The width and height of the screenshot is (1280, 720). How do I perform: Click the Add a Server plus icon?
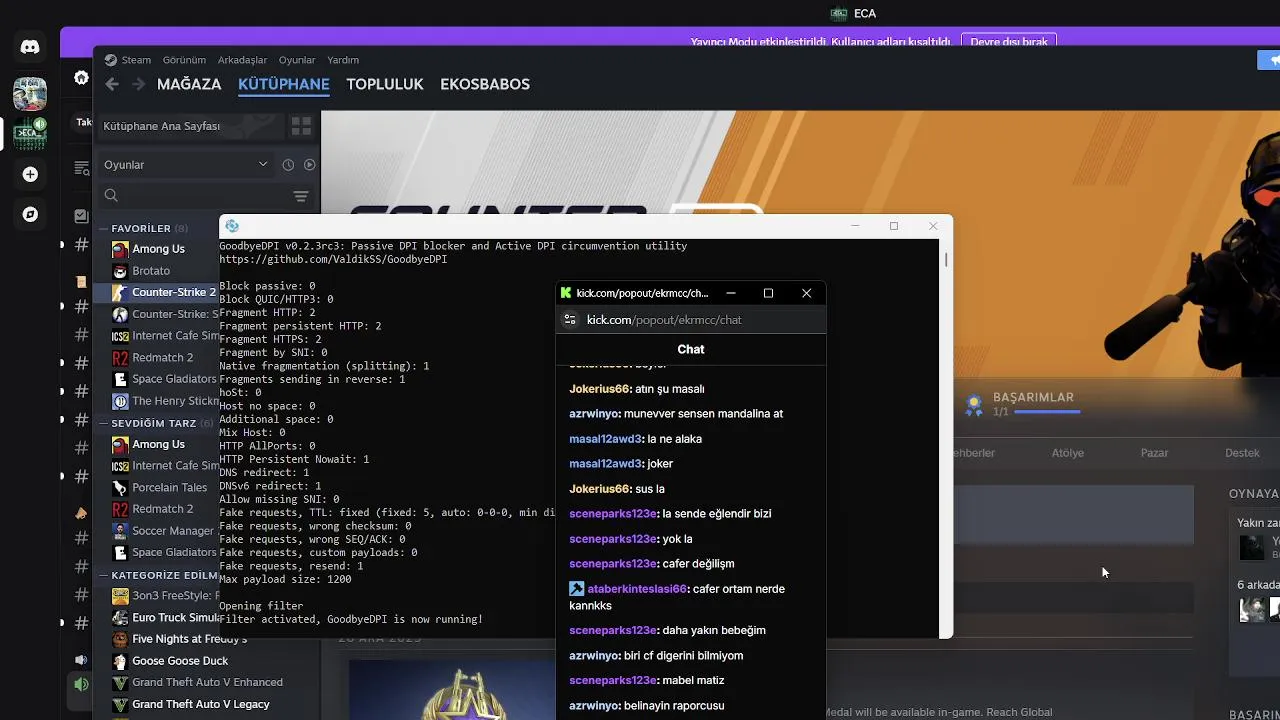30,174
